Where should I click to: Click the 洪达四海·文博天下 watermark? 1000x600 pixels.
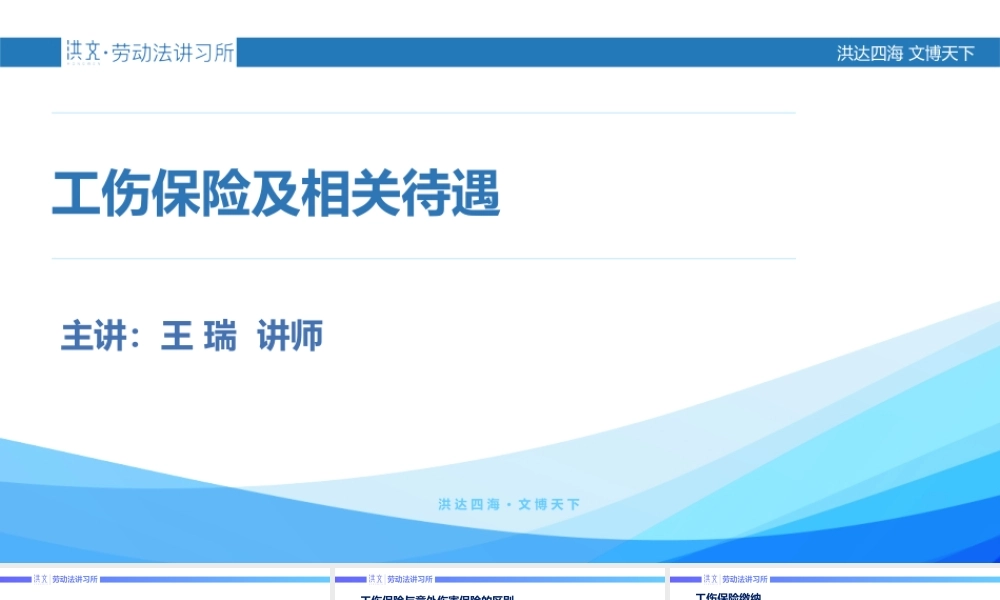click(x=512, y=504)
